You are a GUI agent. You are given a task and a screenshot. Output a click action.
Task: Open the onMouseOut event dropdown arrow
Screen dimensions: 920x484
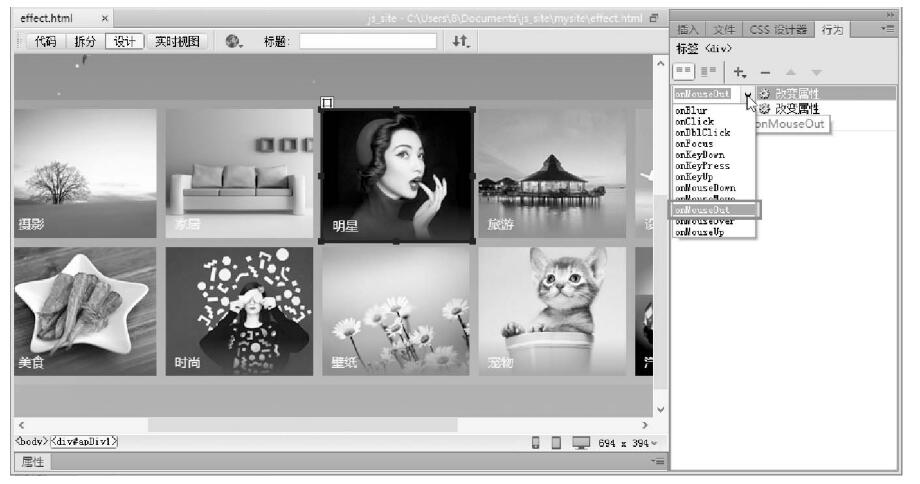tap(747, 94)
